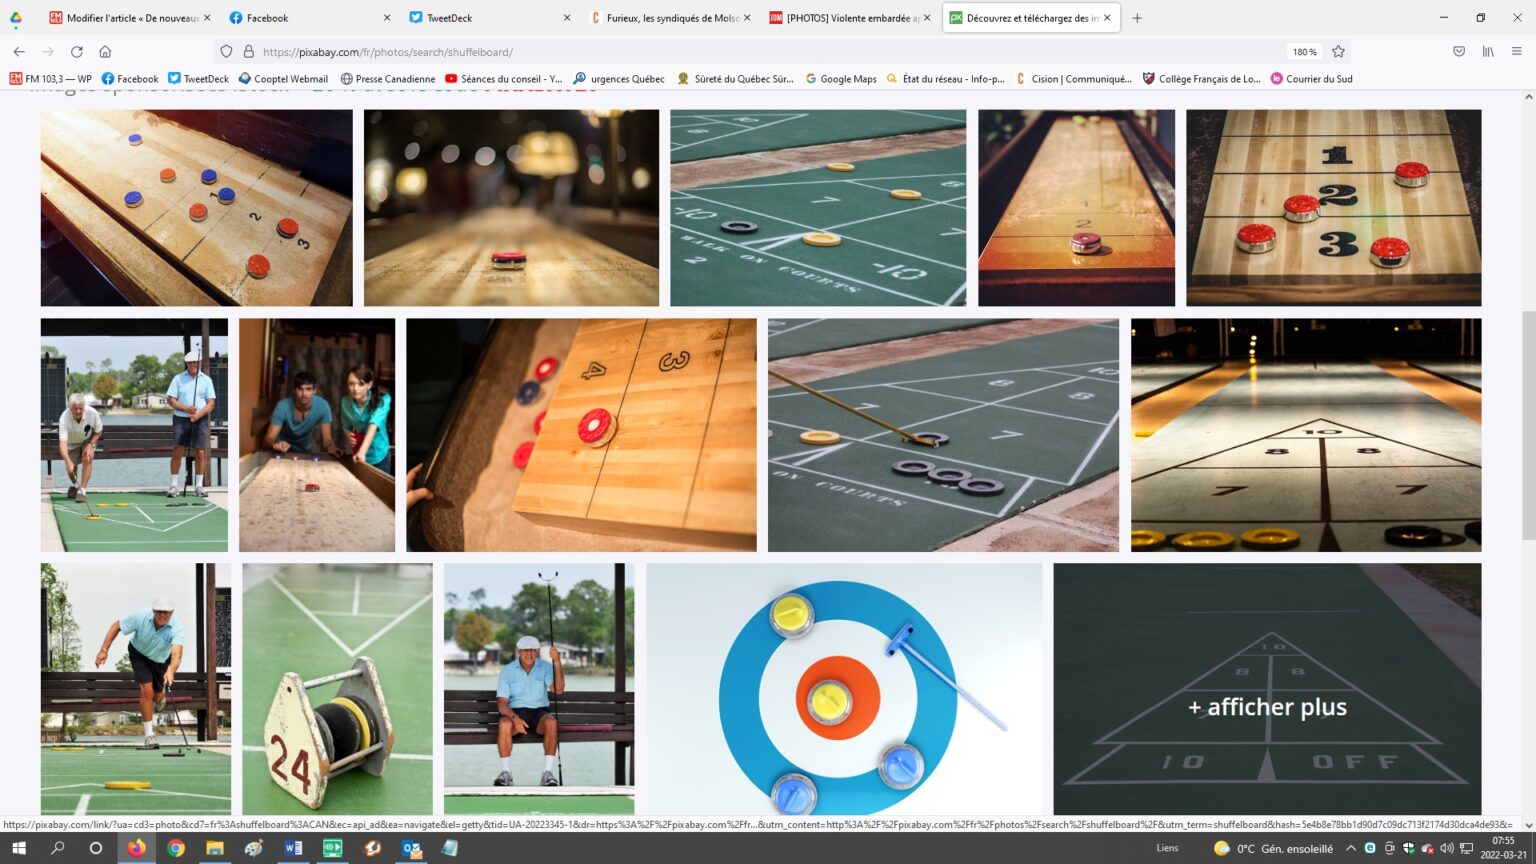Show hidden system tray icons
The height and width of the screenshot is (864, 1536).
pyautogui.click(x=1350, y=848)
